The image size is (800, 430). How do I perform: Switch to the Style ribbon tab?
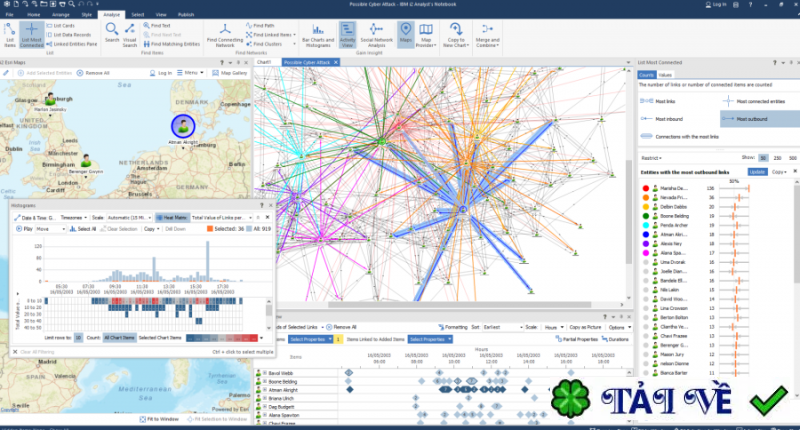pos(87,15)
